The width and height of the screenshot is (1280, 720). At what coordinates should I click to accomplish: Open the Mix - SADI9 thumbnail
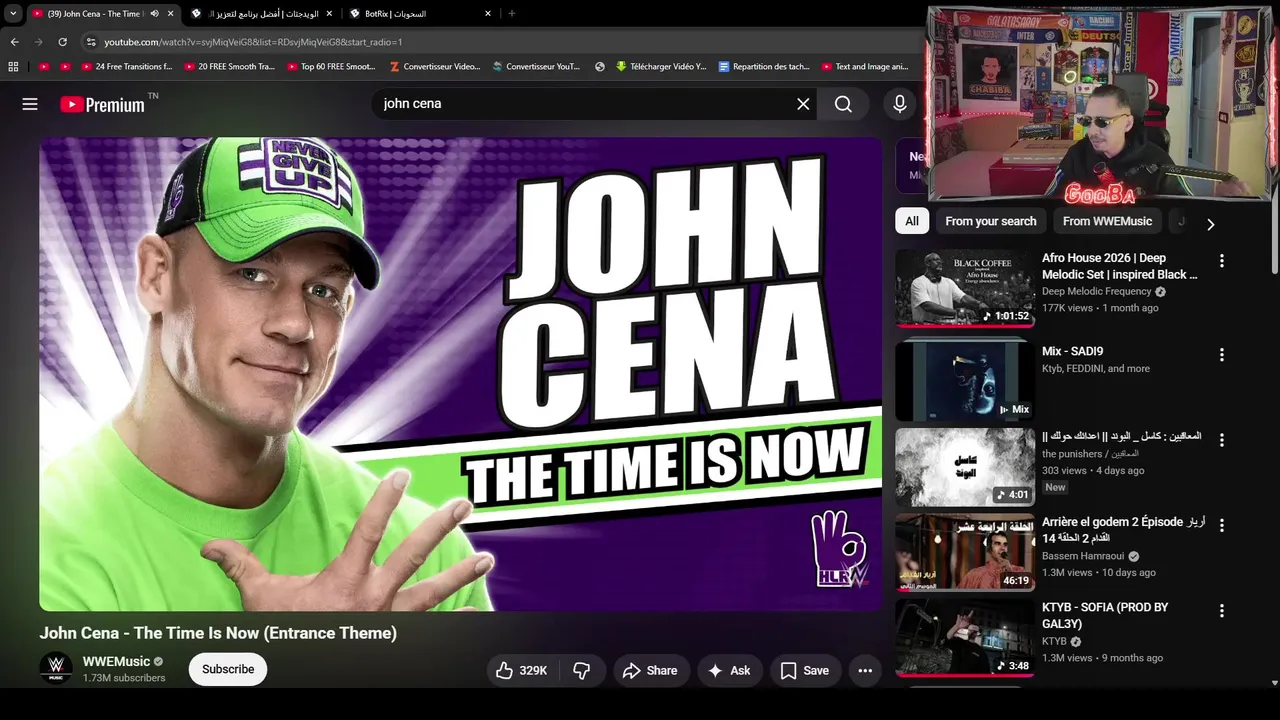coord(965,380)
